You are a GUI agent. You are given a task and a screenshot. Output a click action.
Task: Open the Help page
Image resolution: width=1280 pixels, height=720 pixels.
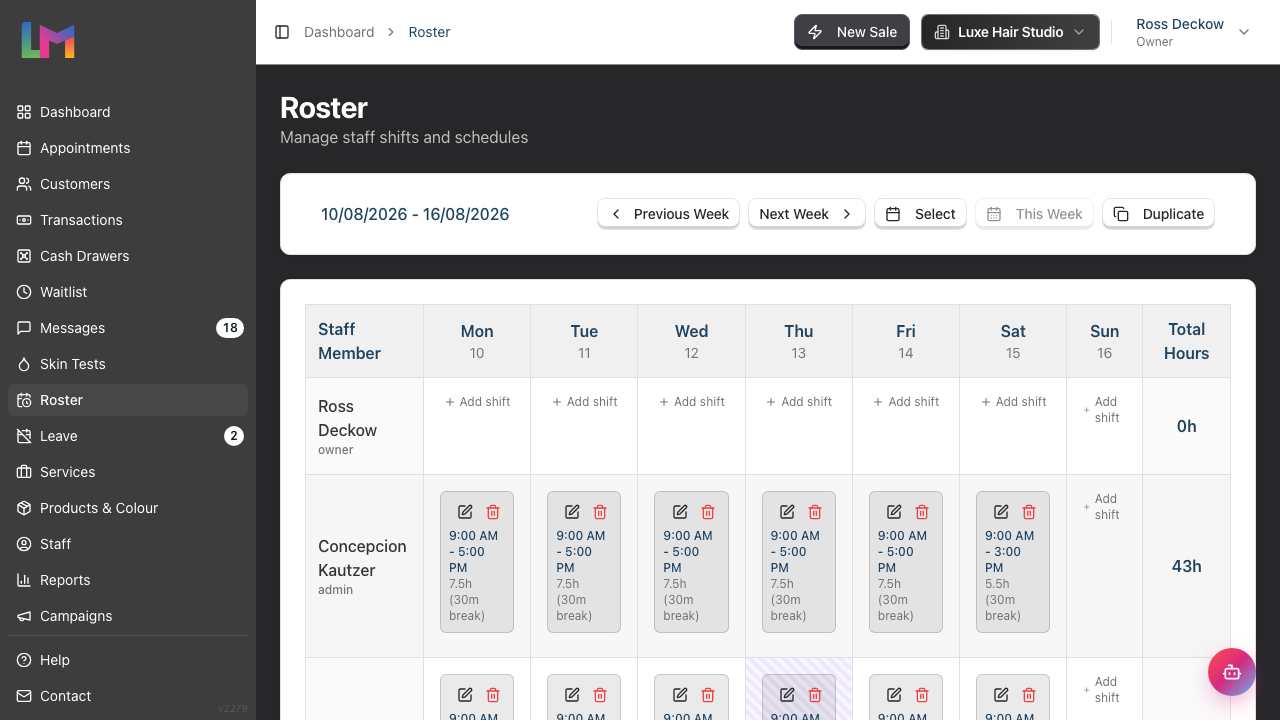[x=128, y=660]
